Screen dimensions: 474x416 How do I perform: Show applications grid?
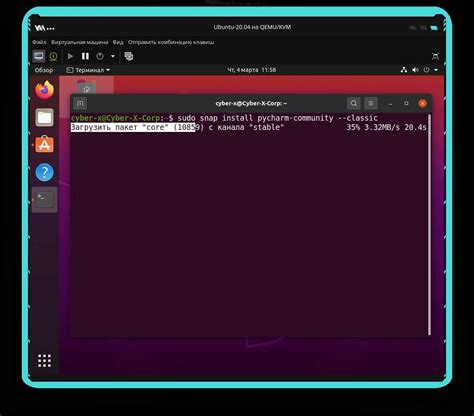pos(44,361)
